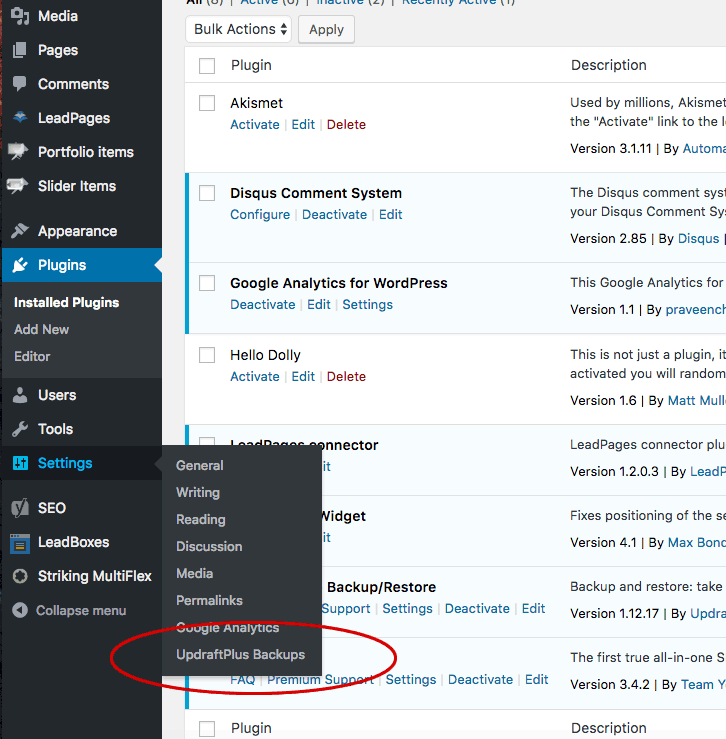Edit the Backup/Restore plugin
Screen dimensions: 726x739
pos(534,608)
